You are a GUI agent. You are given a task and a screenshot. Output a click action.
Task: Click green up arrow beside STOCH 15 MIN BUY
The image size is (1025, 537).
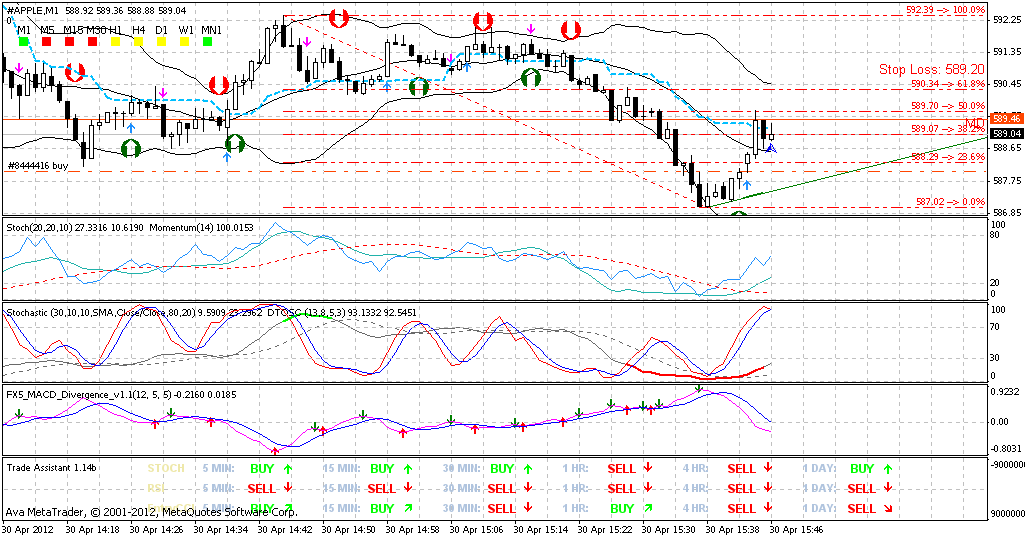coord(408,468)
